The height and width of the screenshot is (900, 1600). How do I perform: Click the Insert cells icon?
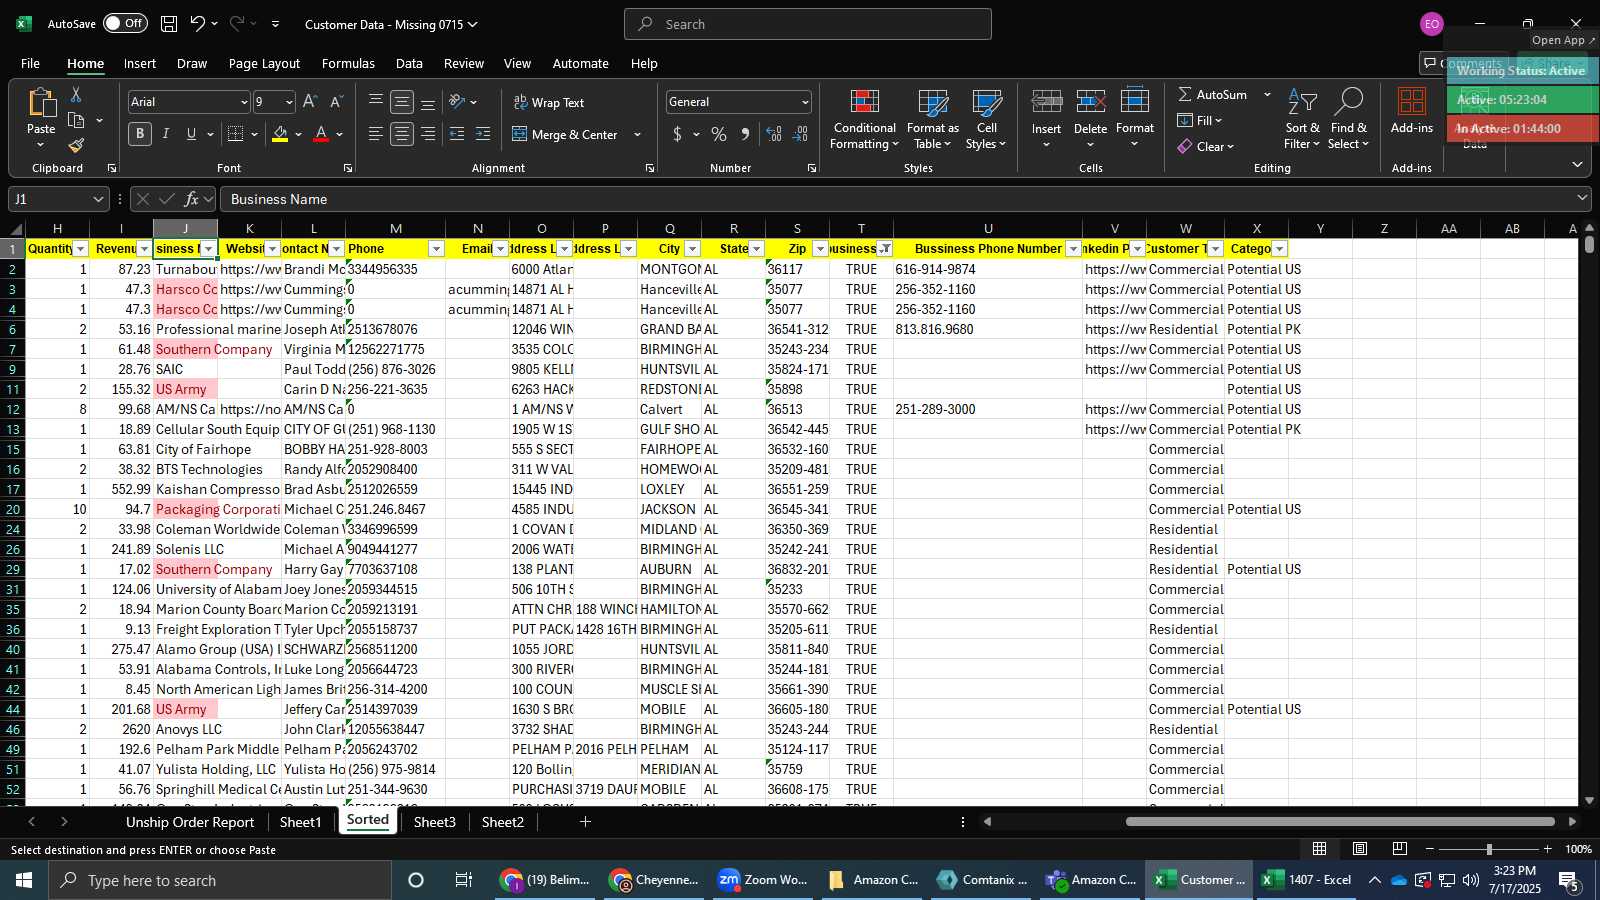(1046, 102)
